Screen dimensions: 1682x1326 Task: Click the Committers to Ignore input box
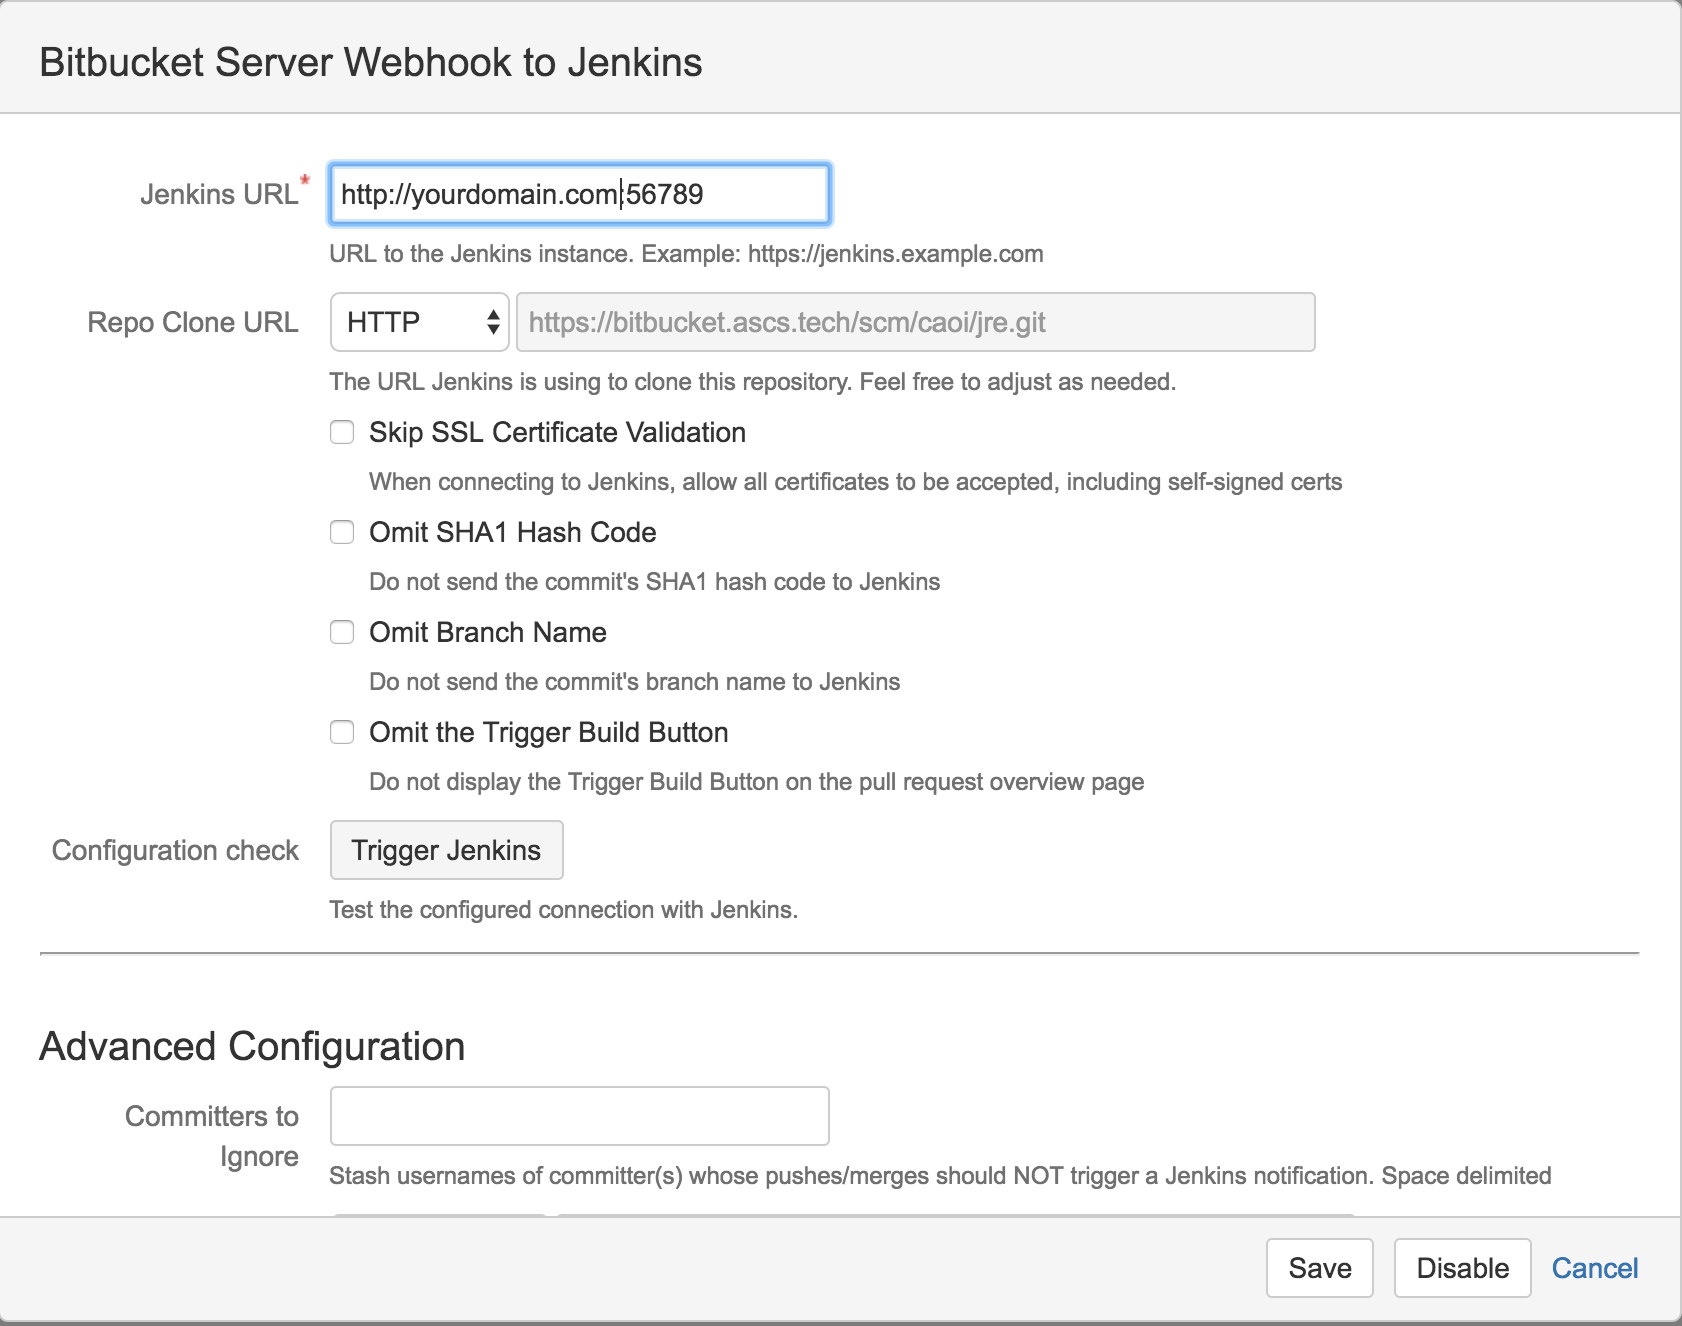578,1115
